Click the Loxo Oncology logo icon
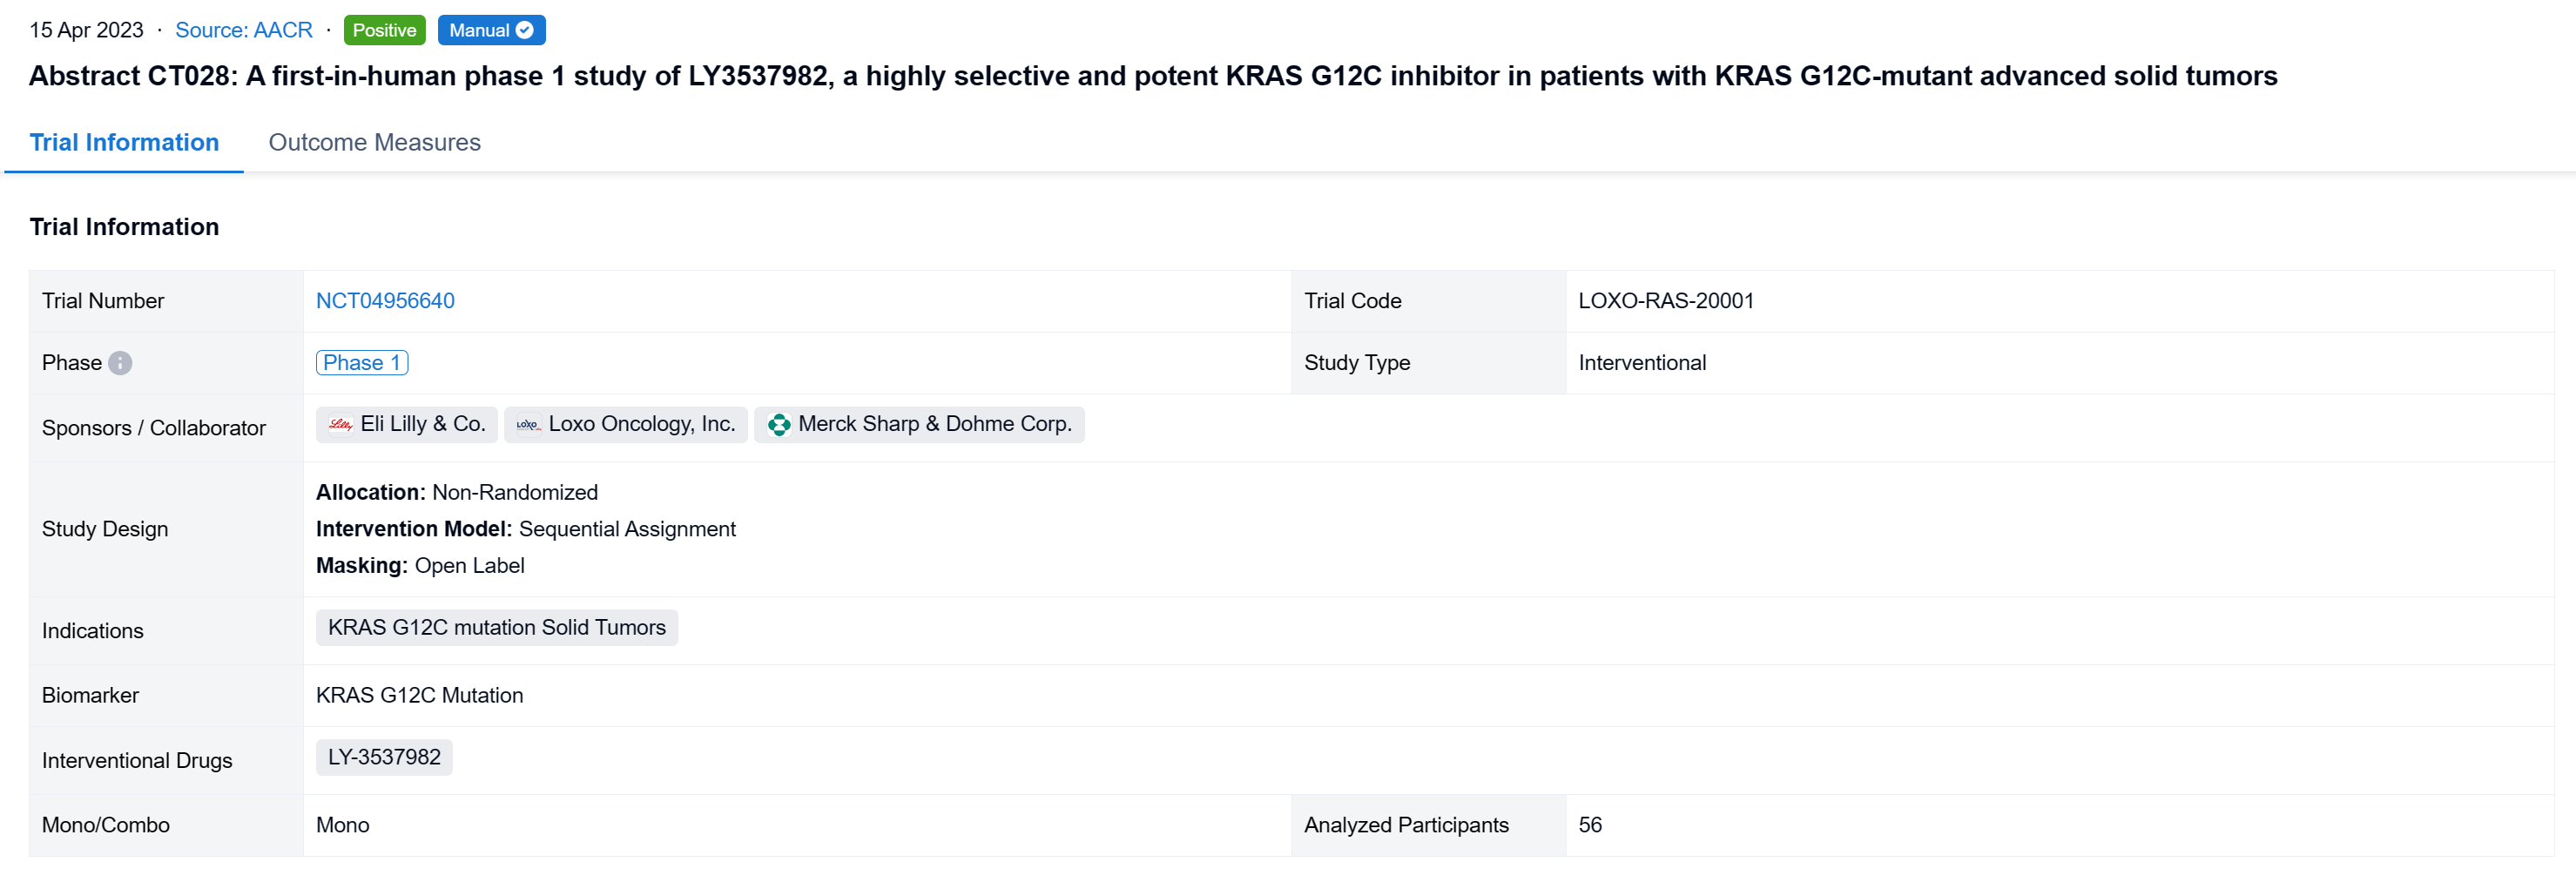 [x=528, y=425]
